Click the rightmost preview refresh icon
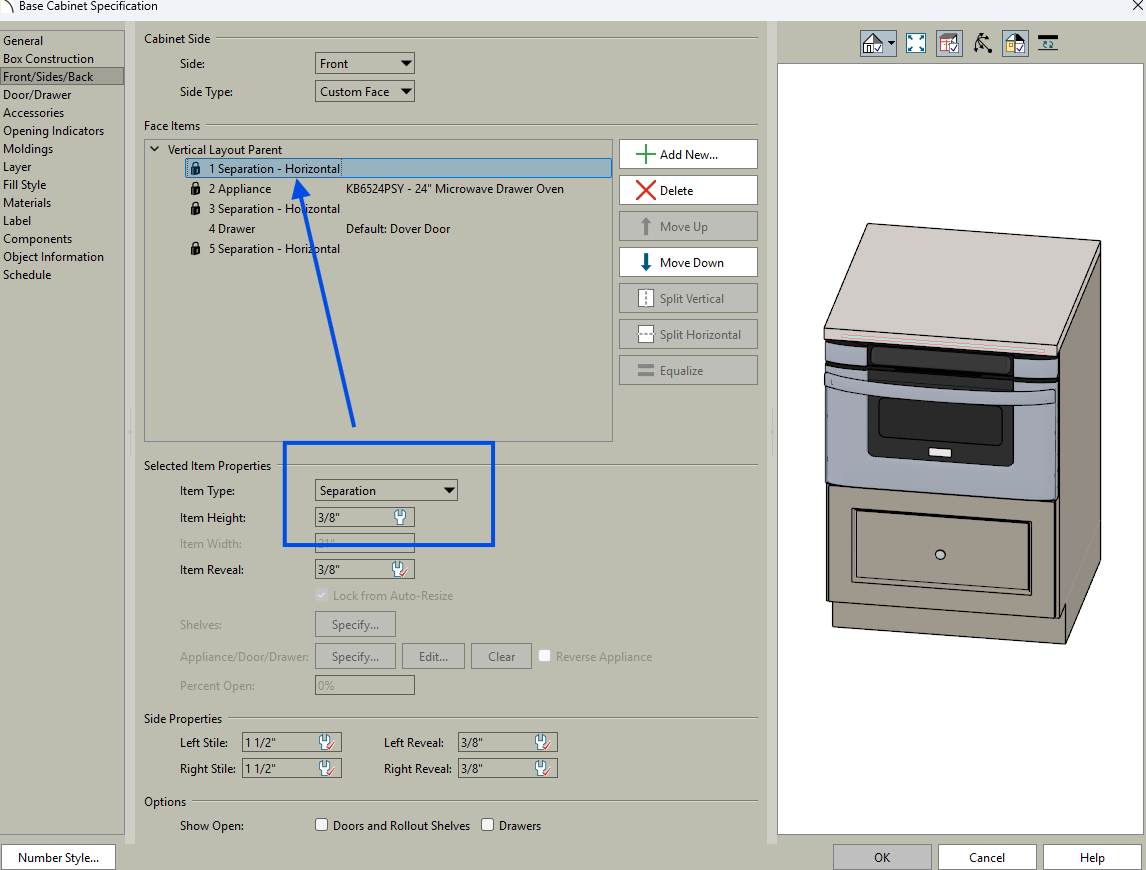The width and height of the screenshot is (1146, 870). [x=1048, y=43]
